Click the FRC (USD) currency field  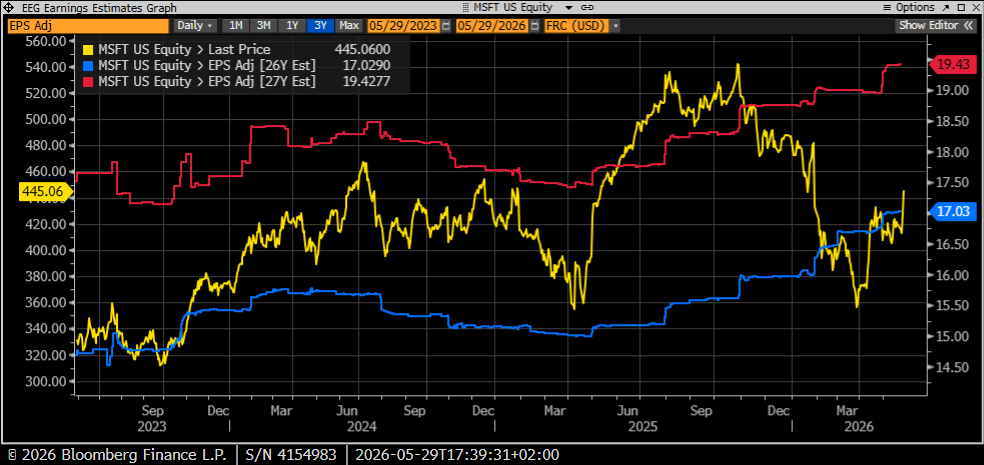576,26
